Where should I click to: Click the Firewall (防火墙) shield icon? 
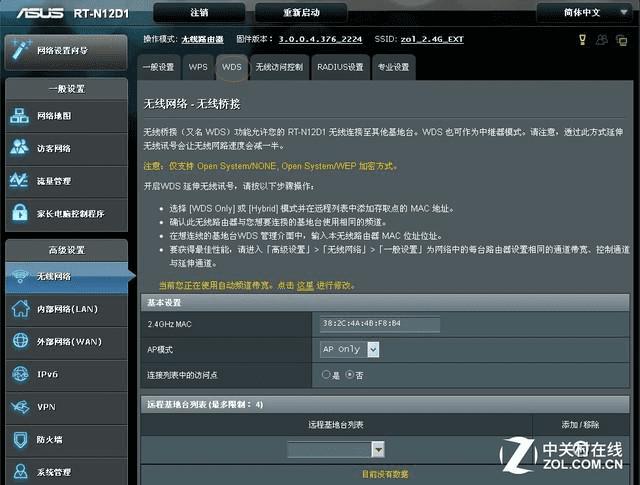point(20,440)
